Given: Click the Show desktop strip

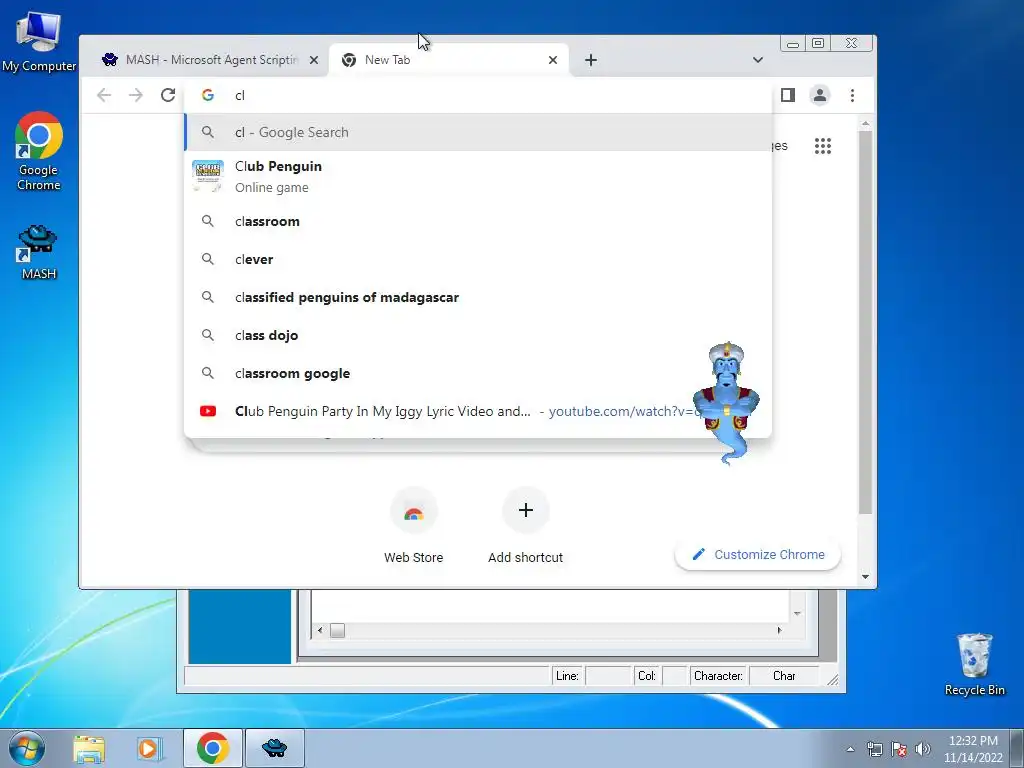Looking at the screenshot, I should [x=1017, y=748].
